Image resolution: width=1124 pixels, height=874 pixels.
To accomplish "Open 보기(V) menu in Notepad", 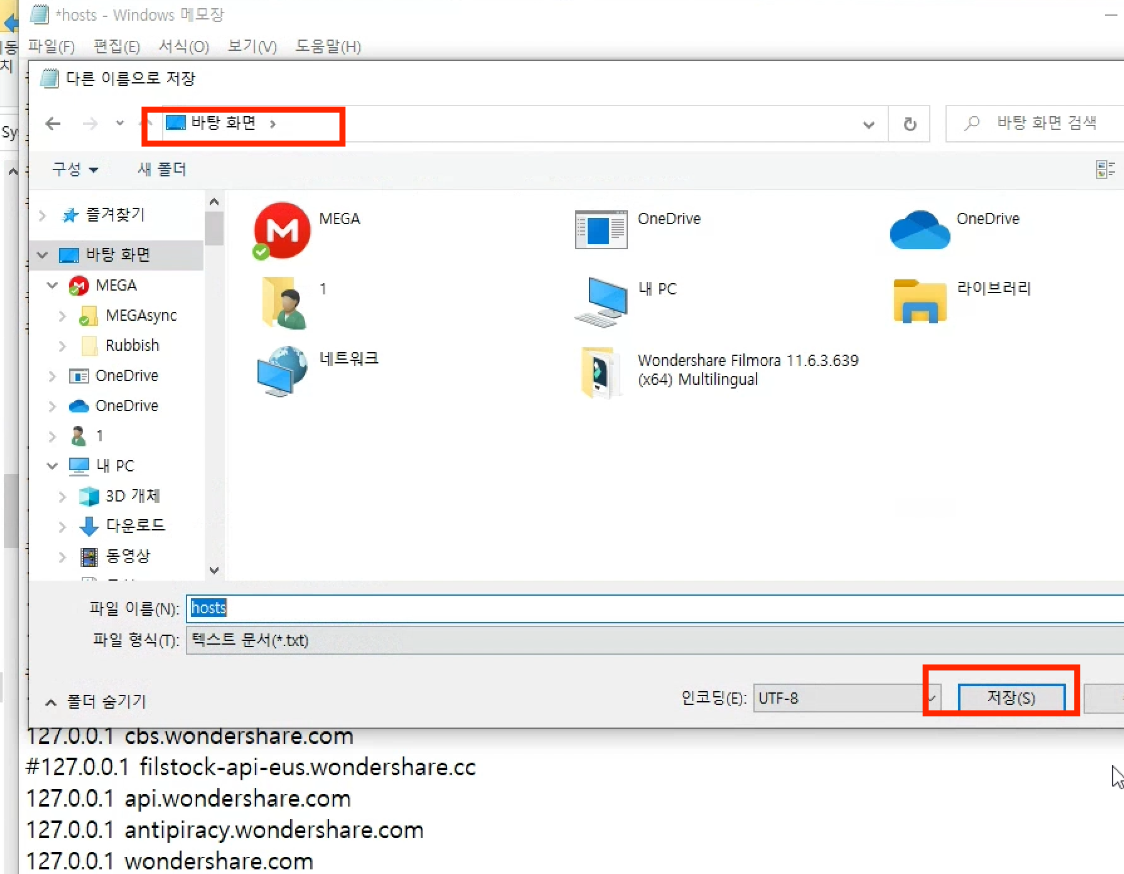I will (252, 47).
